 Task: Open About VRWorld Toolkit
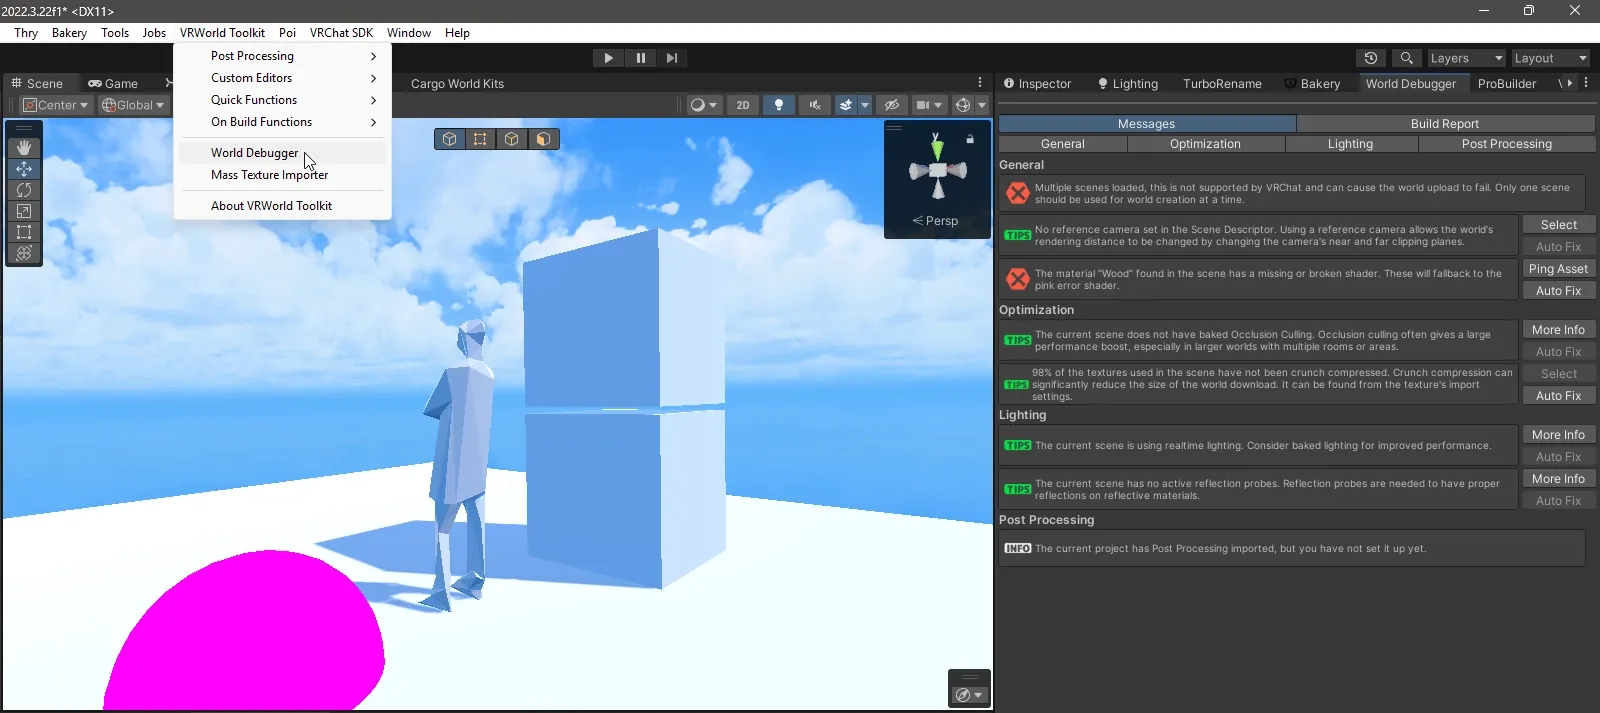click(x=282, y=206)
